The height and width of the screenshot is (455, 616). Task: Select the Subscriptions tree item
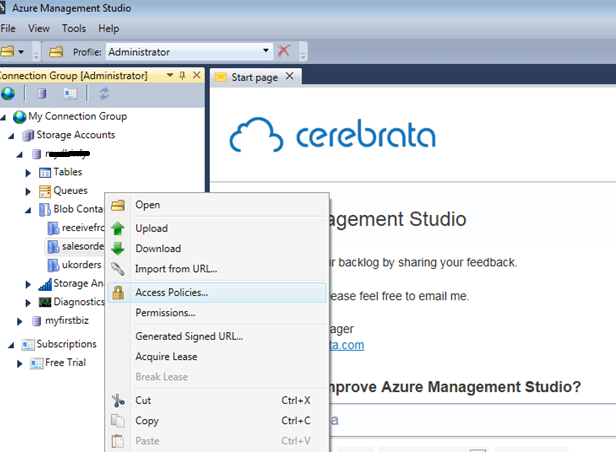tap(66, 344)
